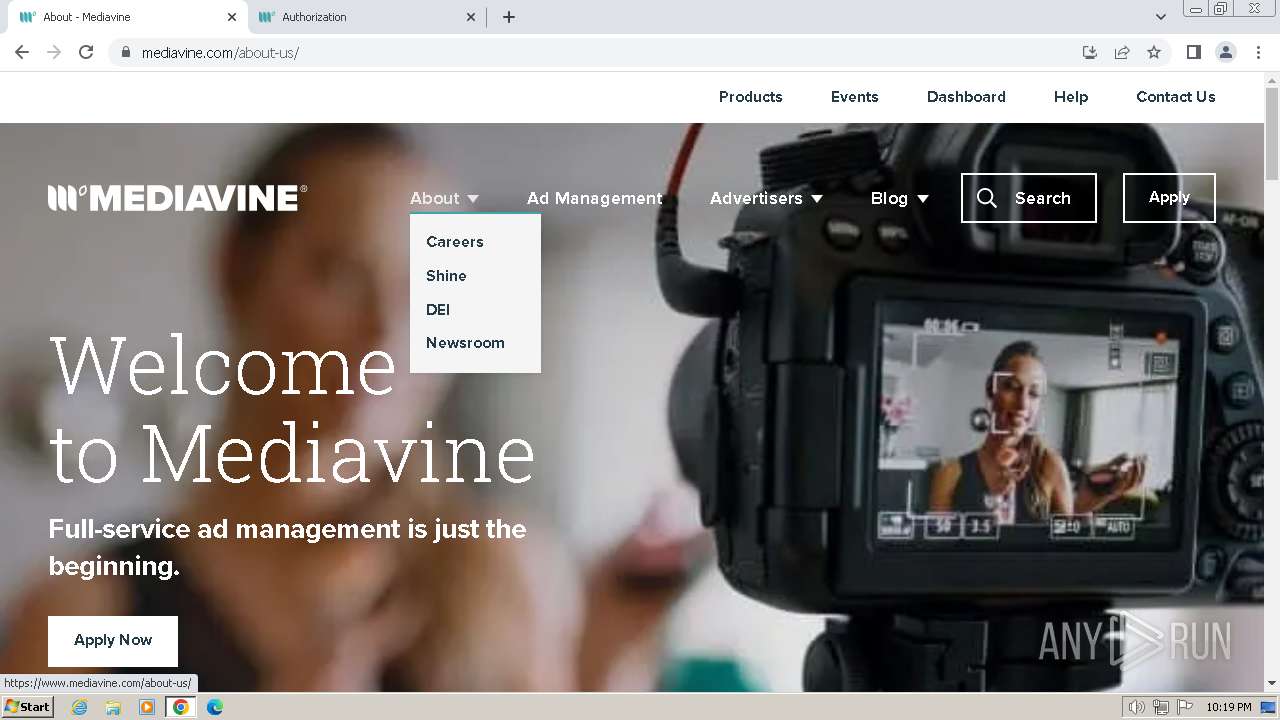The height and width of the screenshot is (720, 1280).
Task: Click the Search box label
Action: [1042, 198]
